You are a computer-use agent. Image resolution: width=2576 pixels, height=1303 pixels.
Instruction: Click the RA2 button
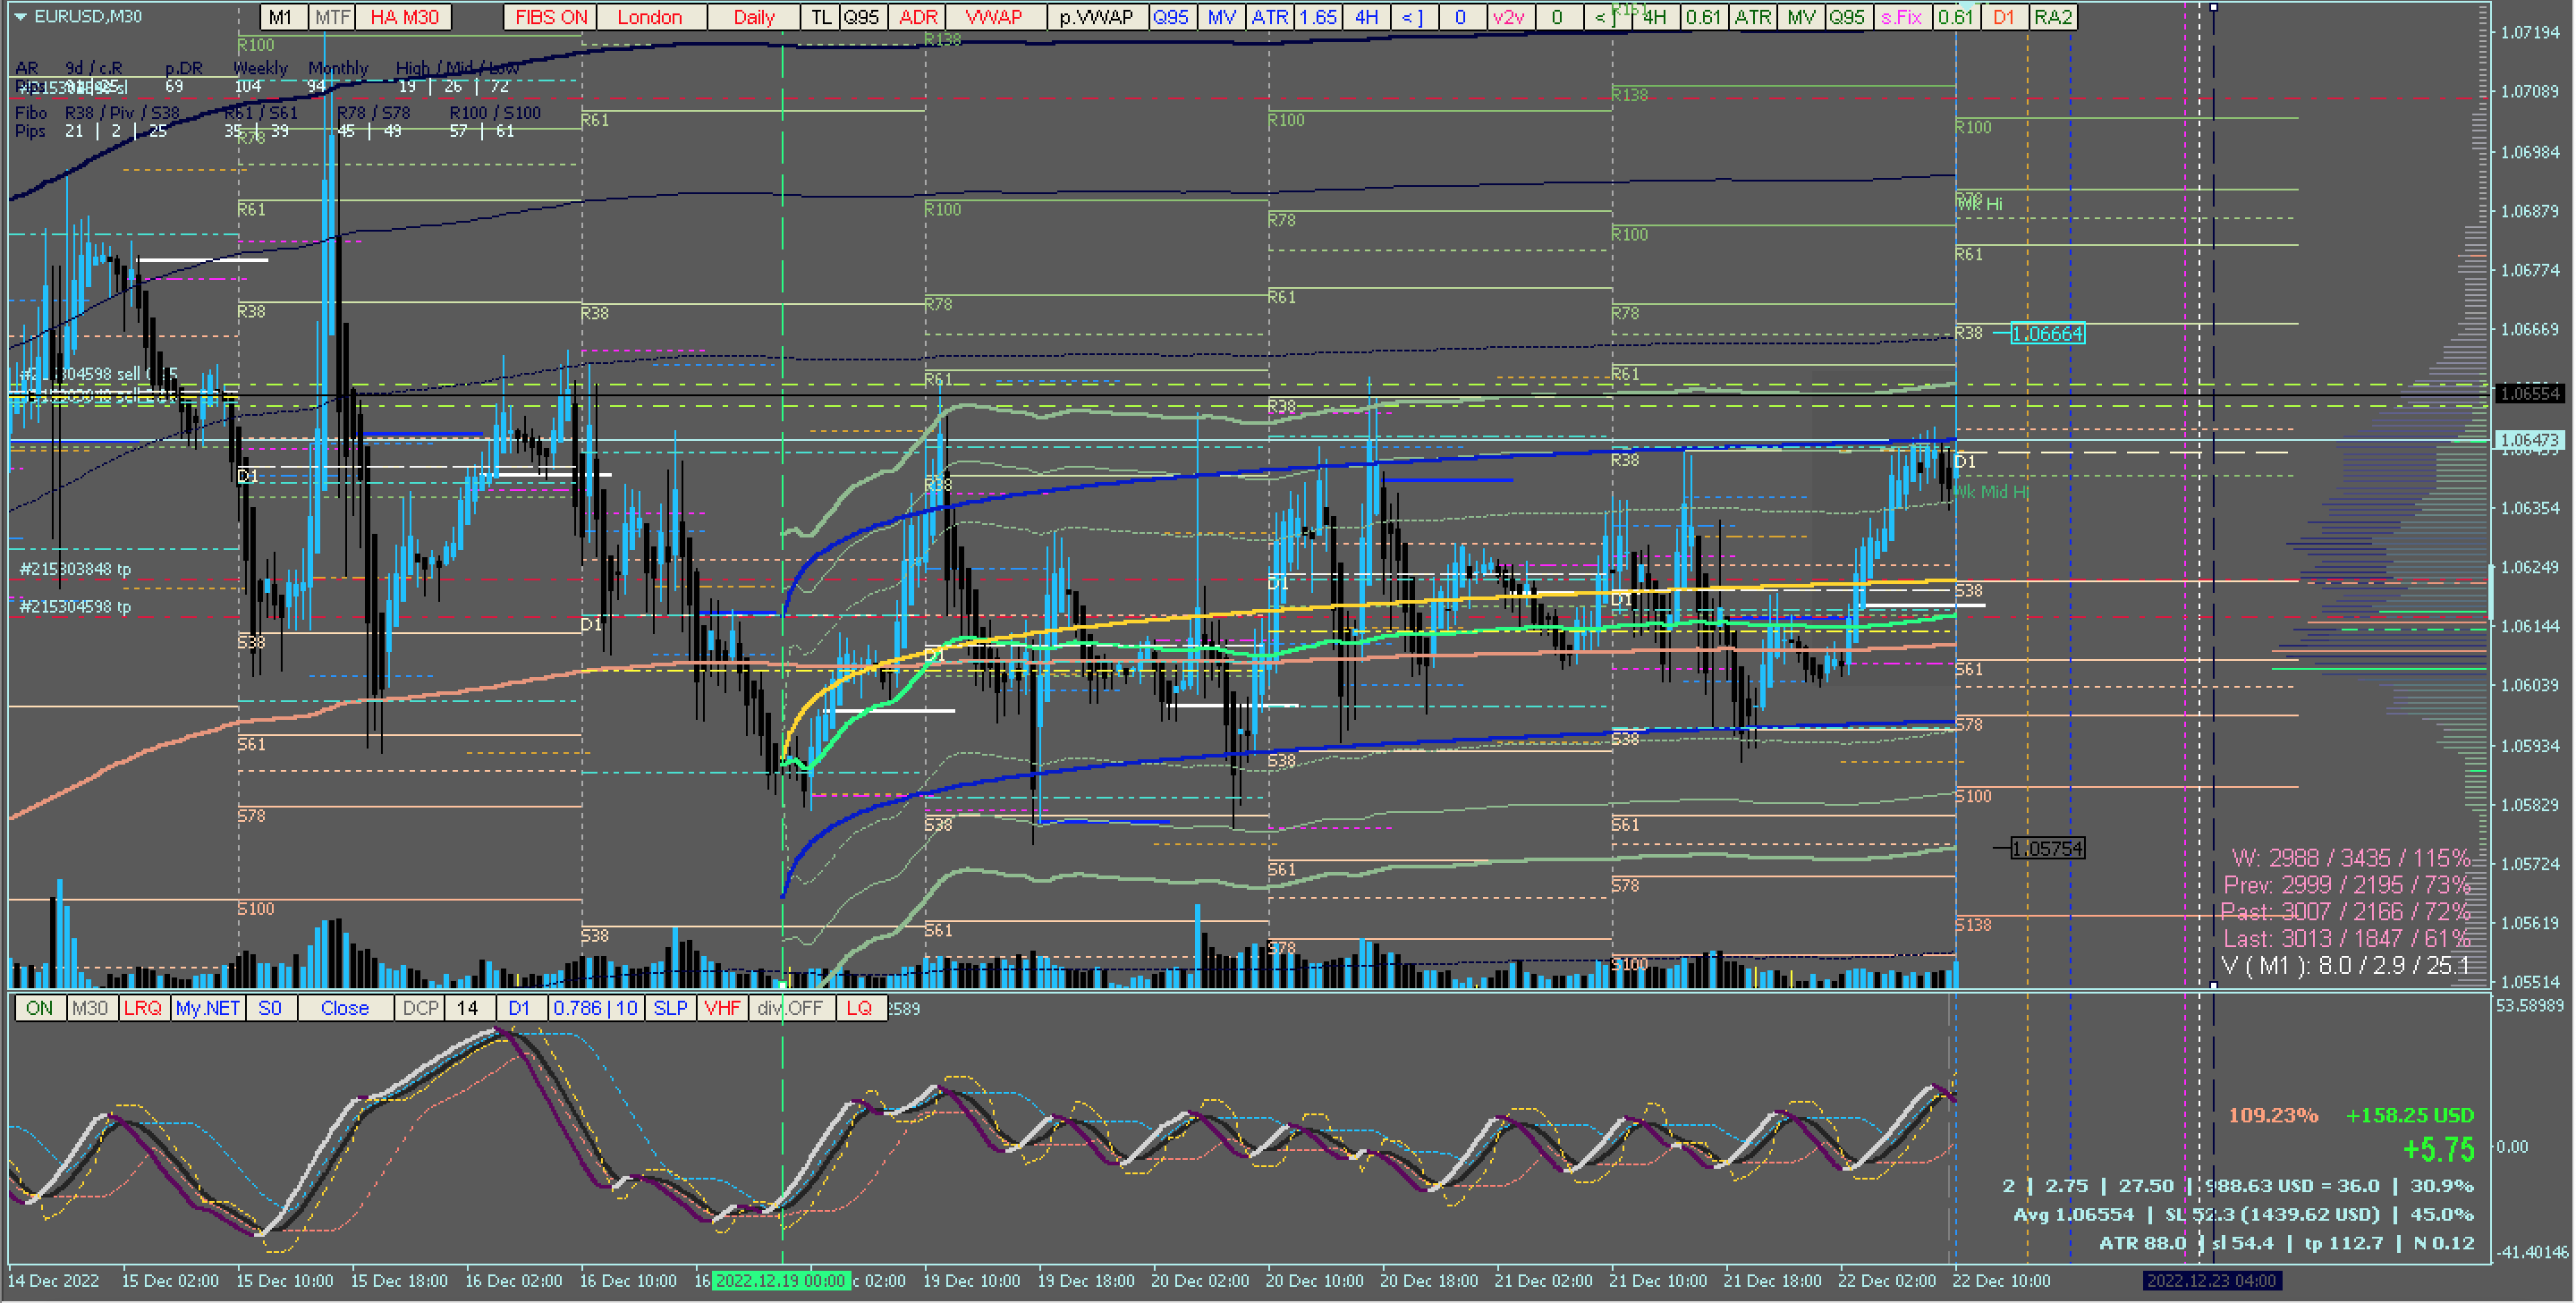click(2052, 17)
